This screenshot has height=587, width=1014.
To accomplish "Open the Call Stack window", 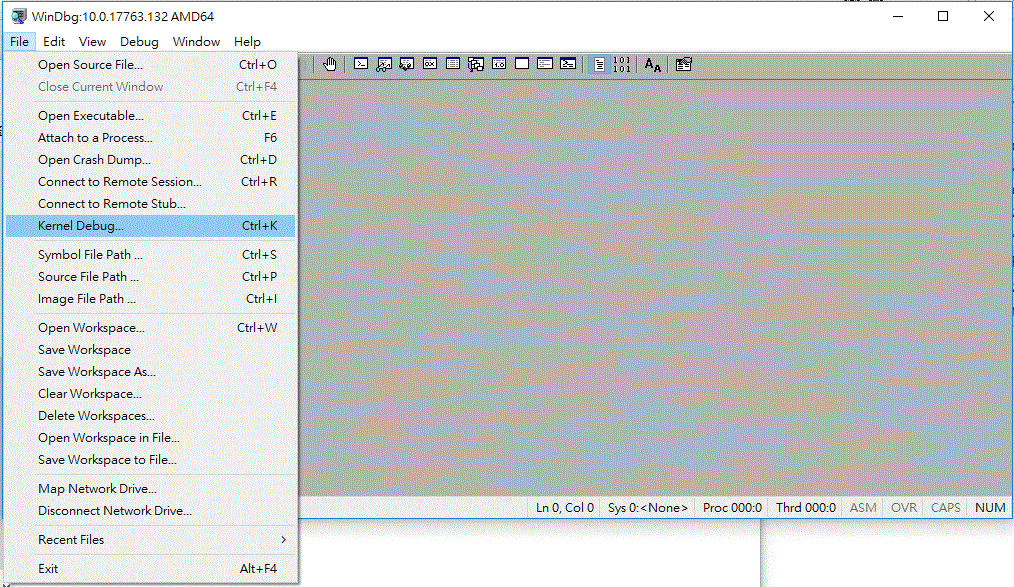I will [476, 63].
